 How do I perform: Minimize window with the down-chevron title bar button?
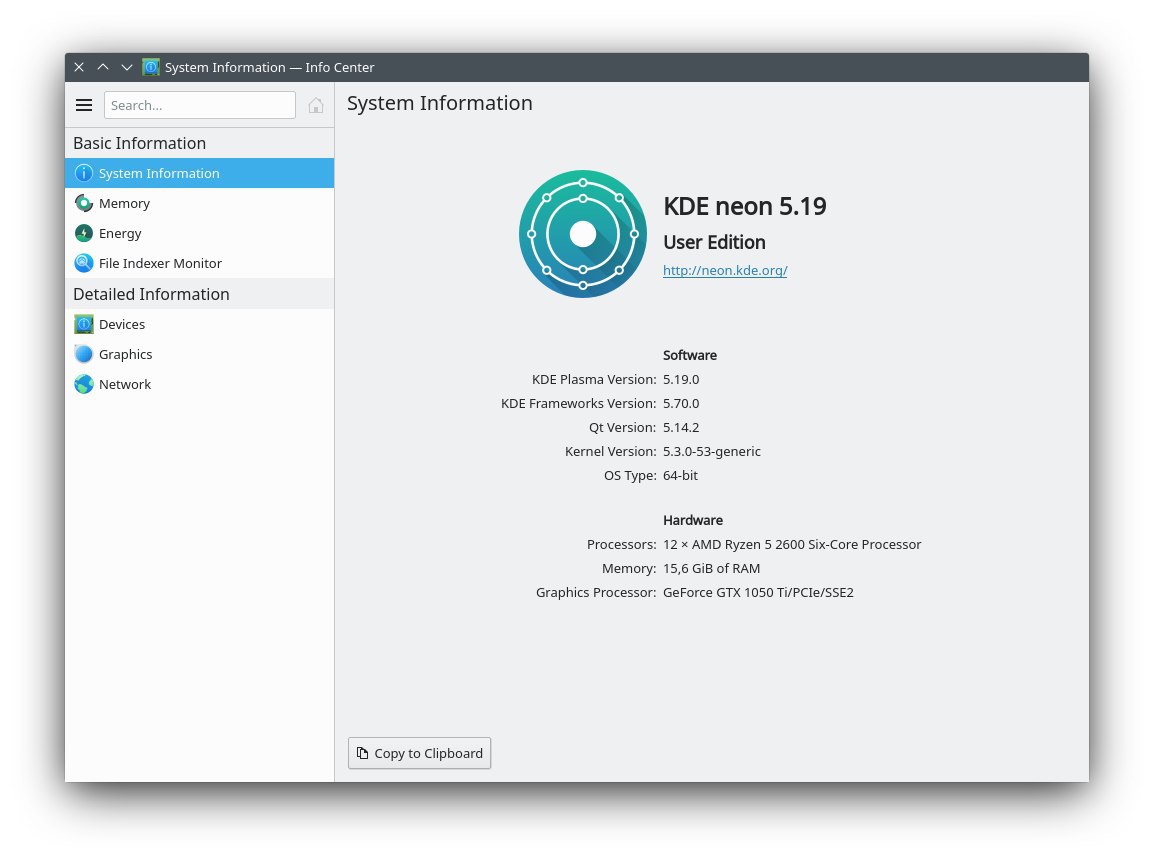point(127,67)
